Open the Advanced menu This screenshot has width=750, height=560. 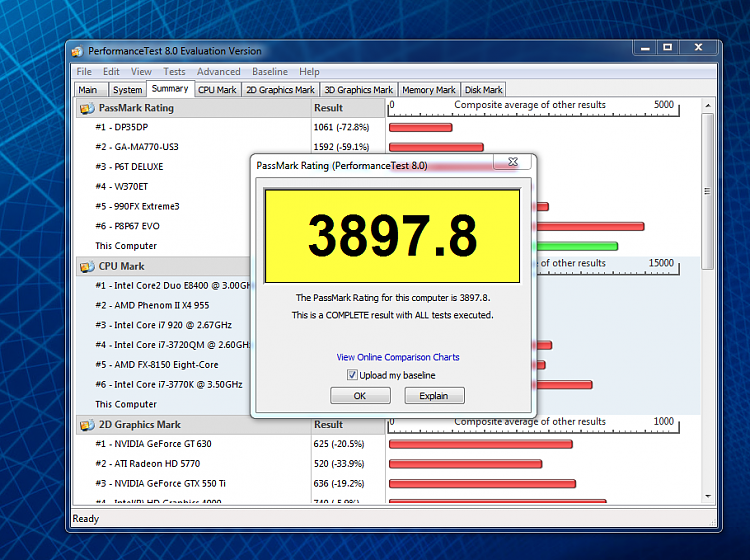tap(219, 72)
